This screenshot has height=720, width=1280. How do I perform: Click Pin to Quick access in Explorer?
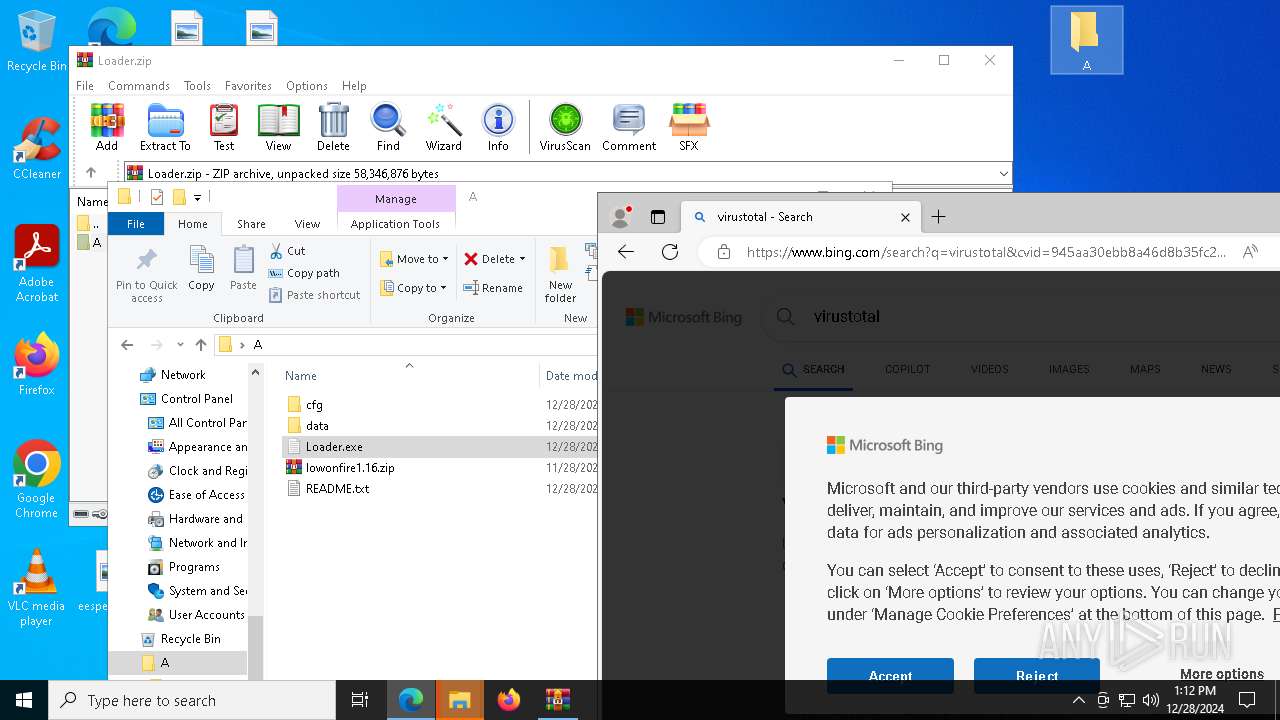click(146, 274)
